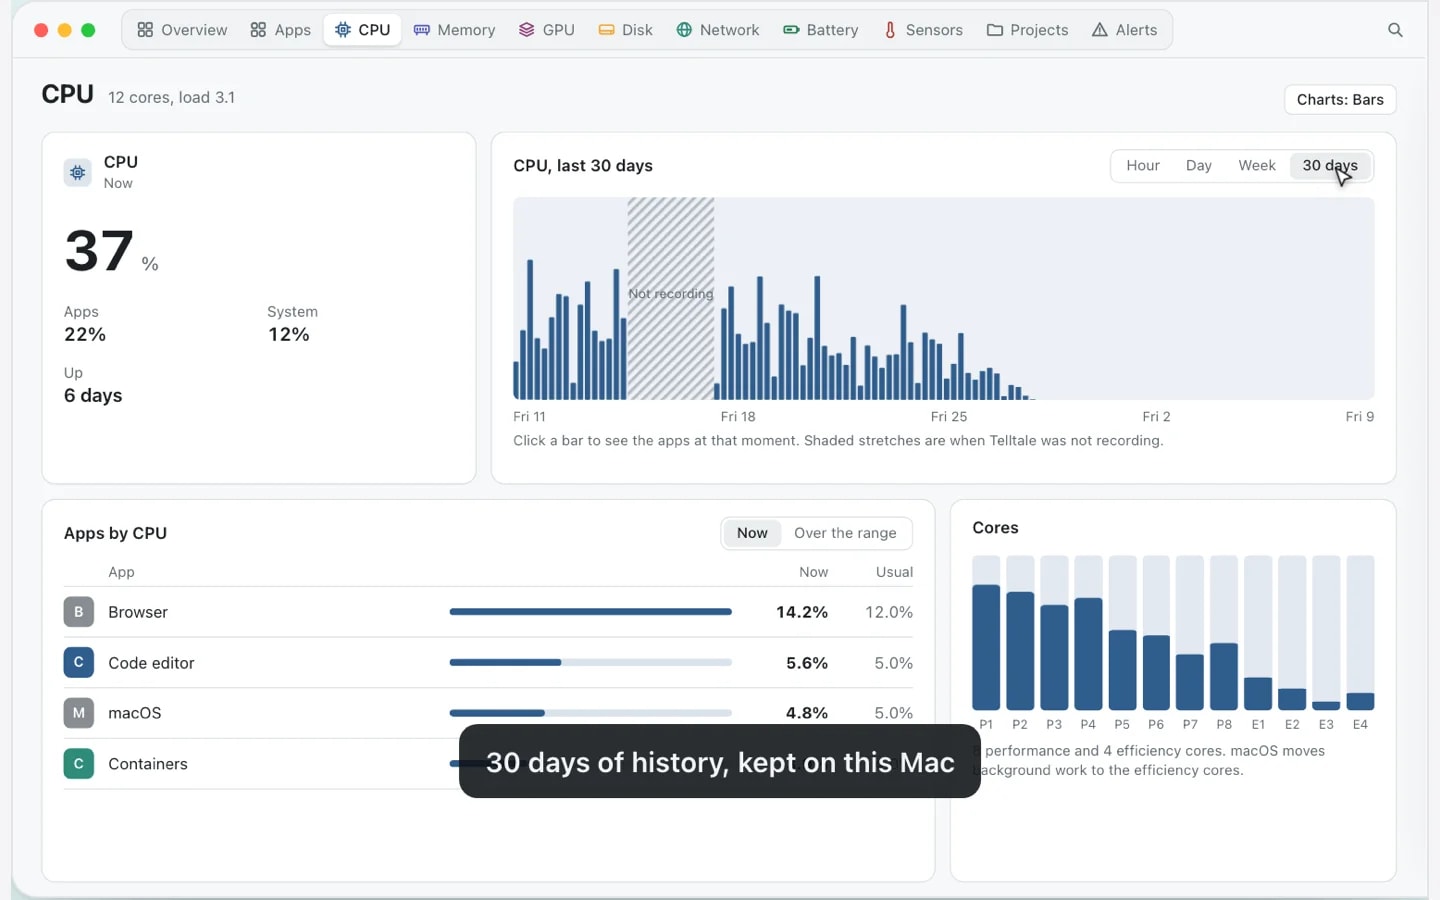This screenshot has height=900, width=1440.
Task: Click the Network tab's globe icon
Action: click(x=684, y=30)
